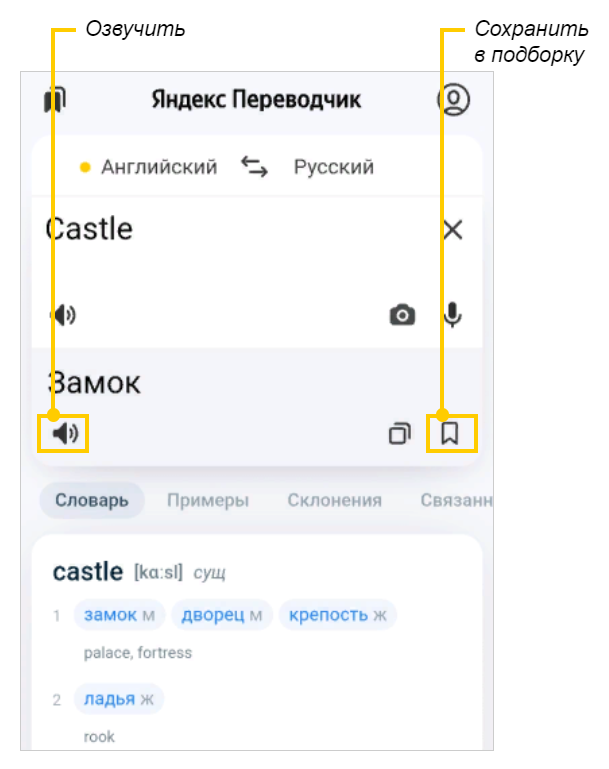Switch to the Примеры tab

[208, 500]
